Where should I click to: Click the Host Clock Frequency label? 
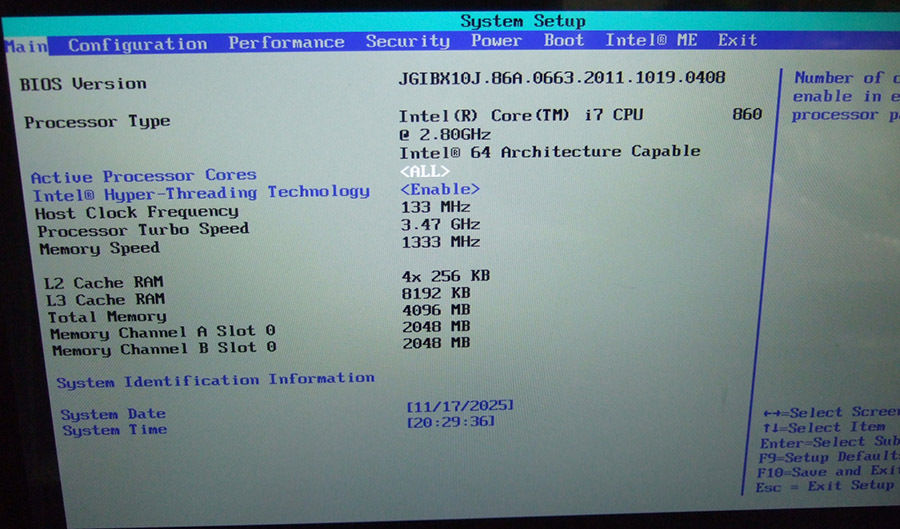(x=137, y=212)
